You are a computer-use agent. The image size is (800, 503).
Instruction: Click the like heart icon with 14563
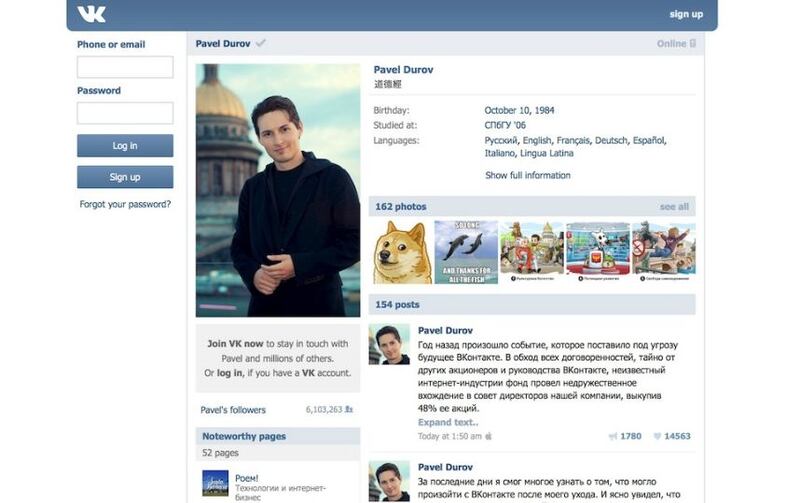(657, 436)
